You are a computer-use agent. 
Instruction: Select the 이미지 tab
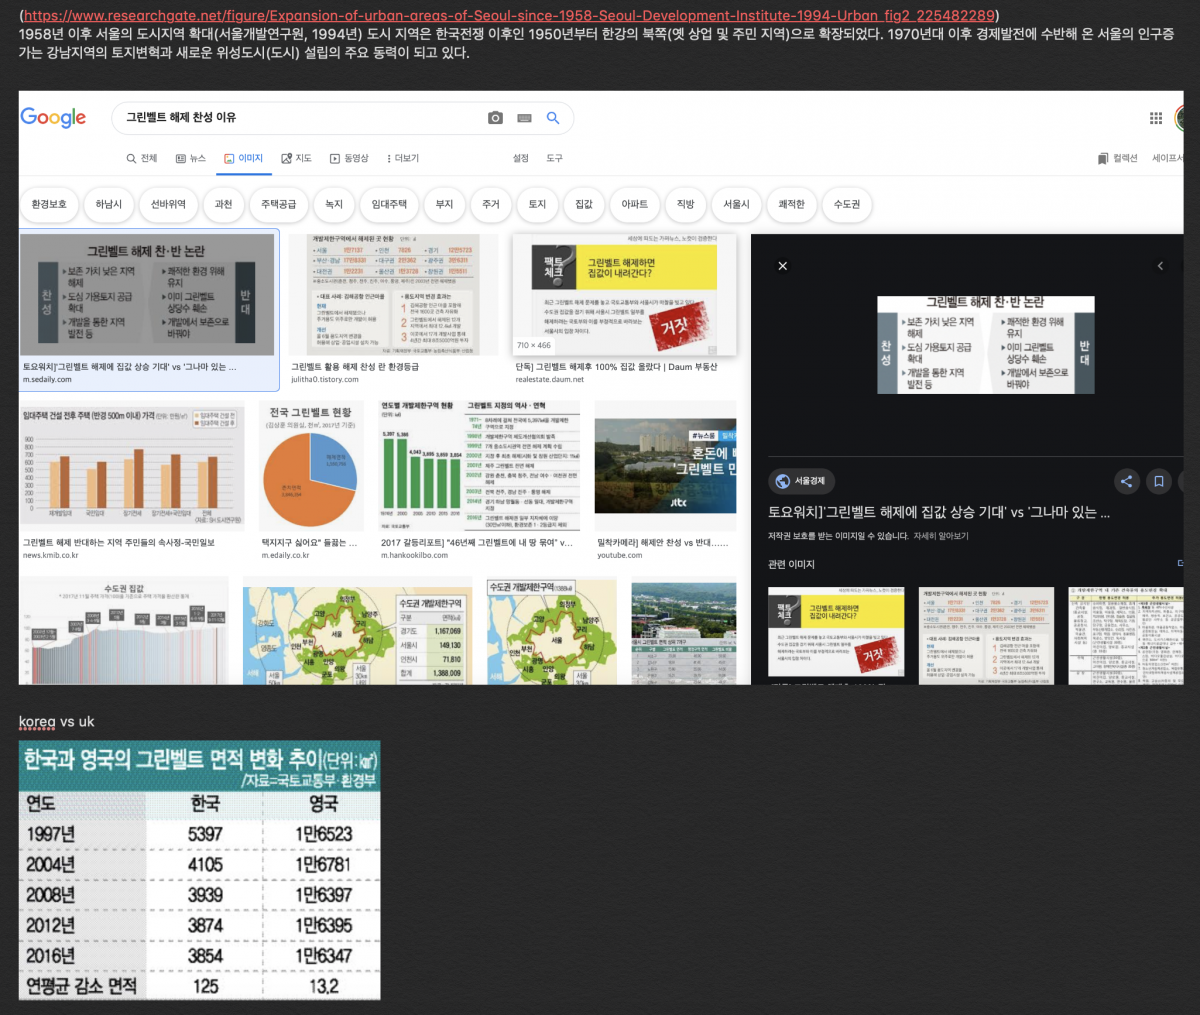point(243,158)
